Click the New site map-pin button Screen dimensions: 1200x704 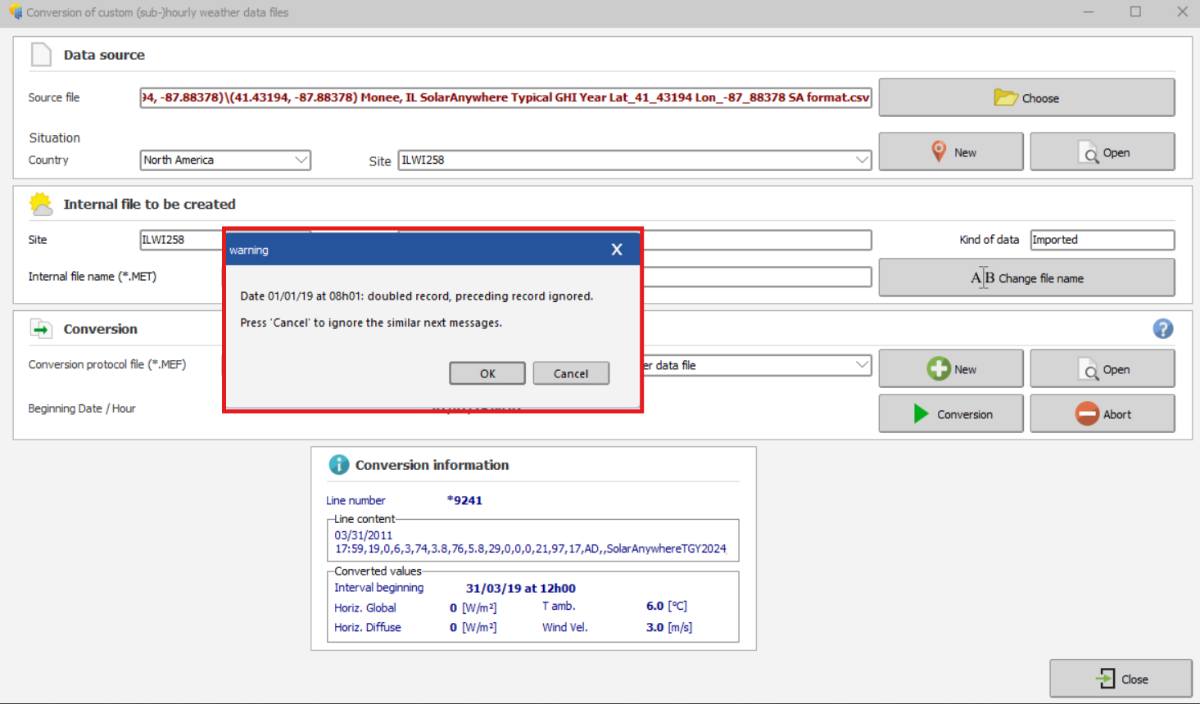(x=951, y=152)
